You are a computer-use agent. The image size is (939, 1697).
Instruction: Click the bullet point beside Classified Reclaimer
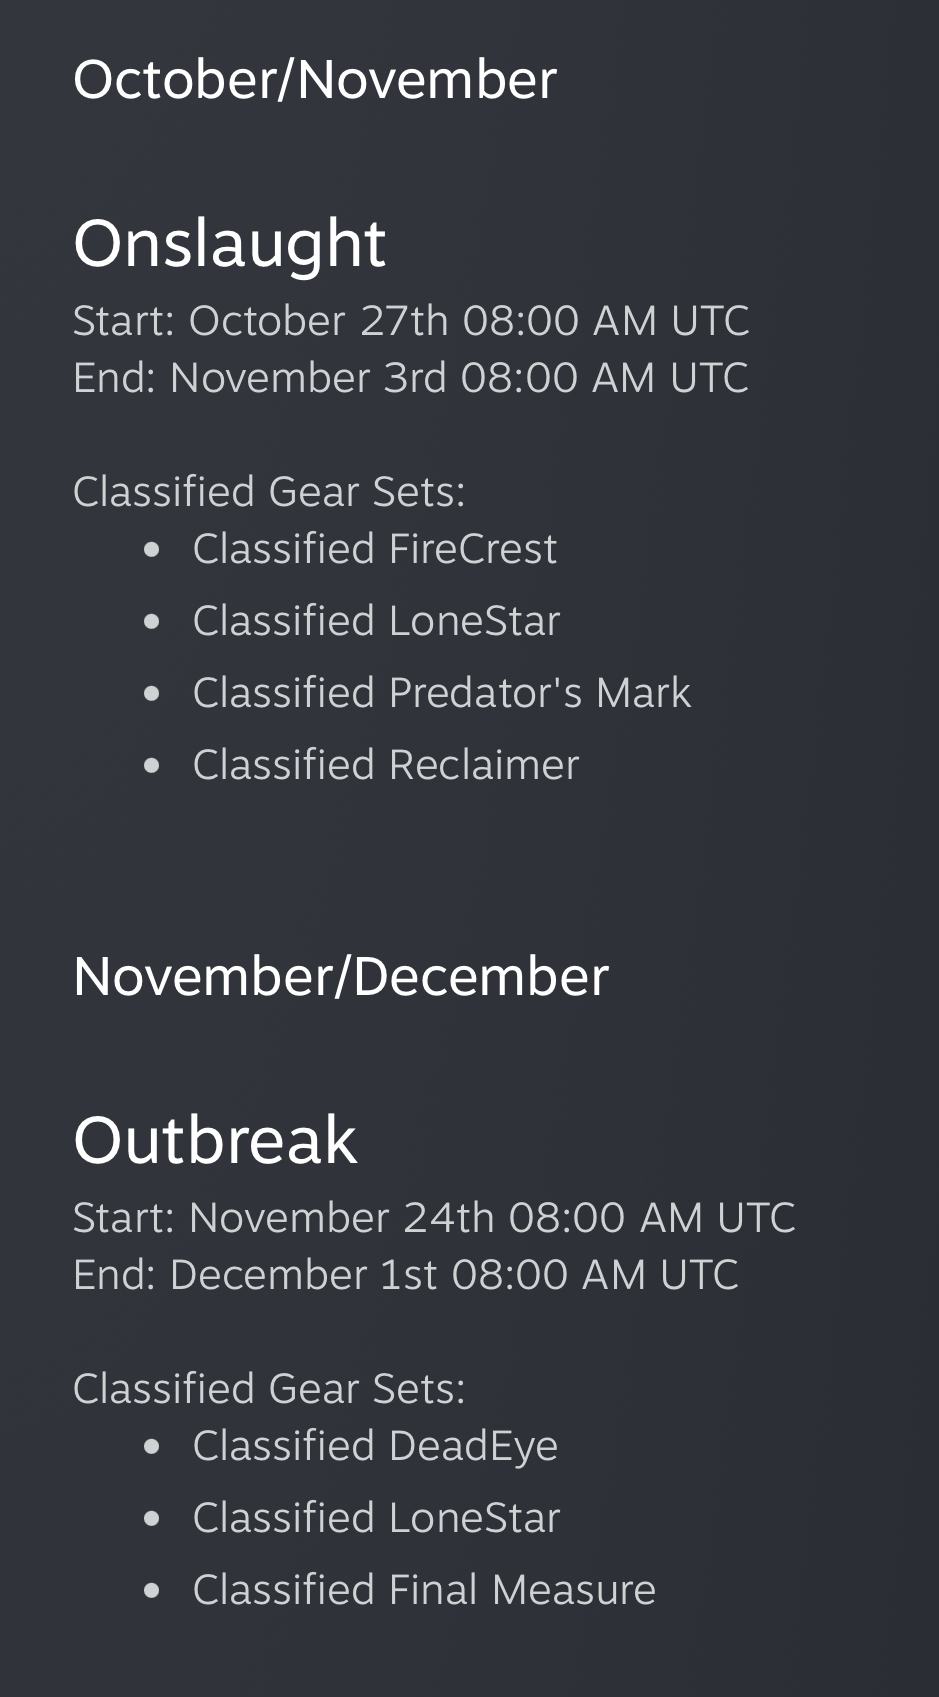coord(152,766)
